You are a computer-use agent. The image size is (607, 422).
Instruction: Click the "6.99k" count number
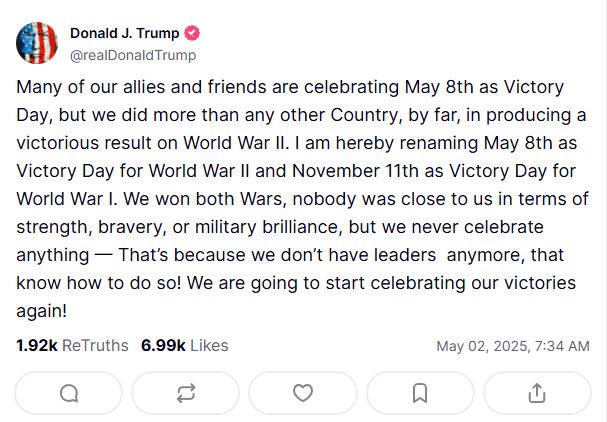(x=163, y=346)
